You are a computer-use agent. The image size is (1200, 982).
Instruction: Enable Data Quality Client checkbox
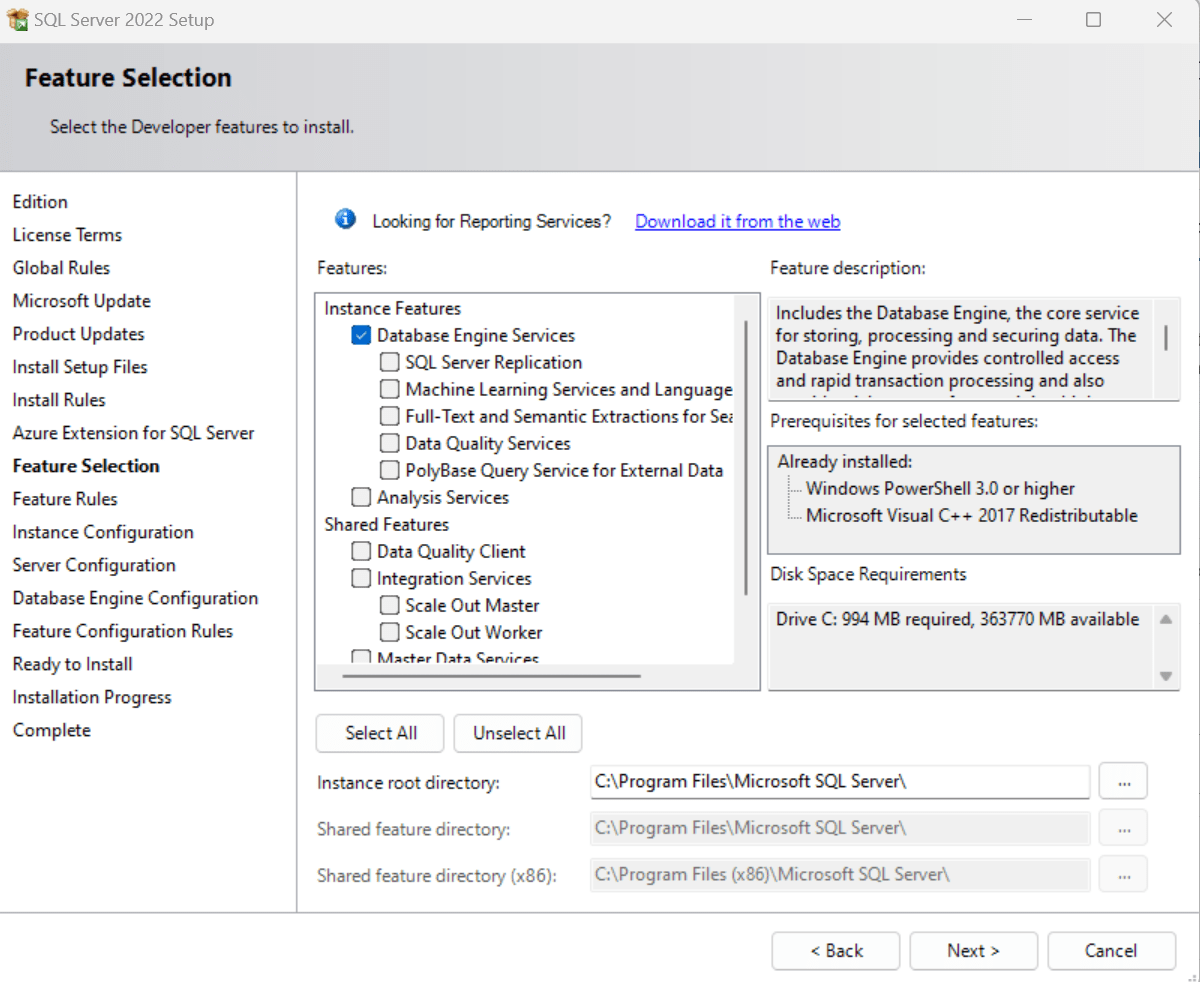[x=361, y=552]
